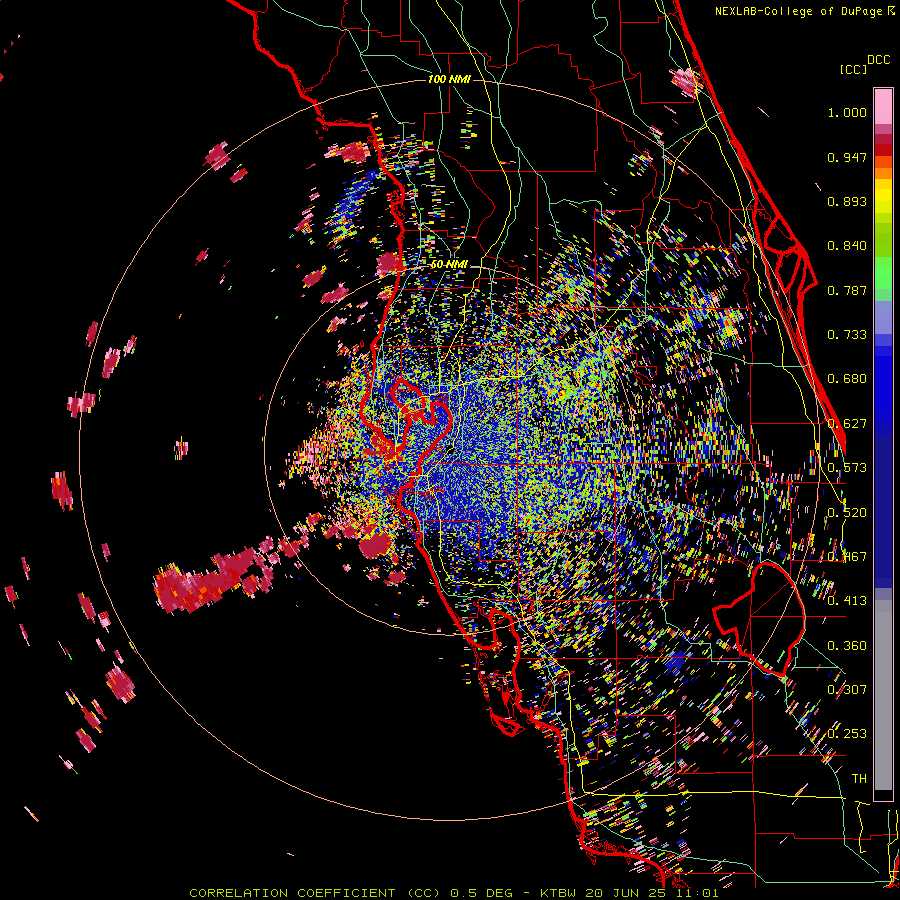Viewport: 900px width, 900px height.
Task: Click the 0.840 scale value
Action: 847,246
